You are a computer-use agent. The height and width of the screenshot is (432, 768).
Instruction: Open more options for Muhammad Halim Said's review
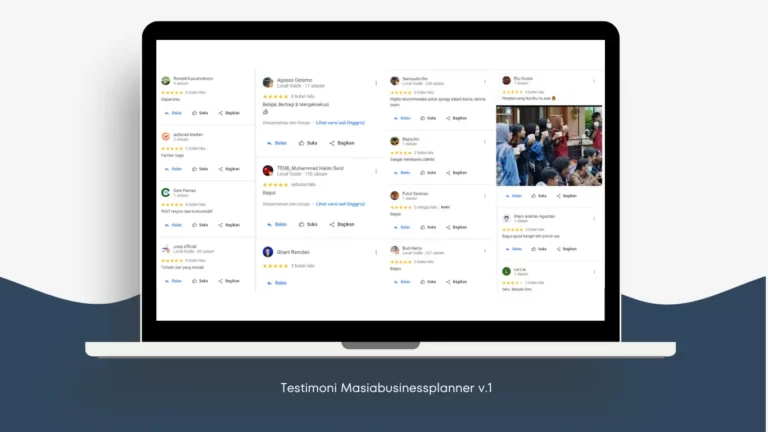coord(376,171)
